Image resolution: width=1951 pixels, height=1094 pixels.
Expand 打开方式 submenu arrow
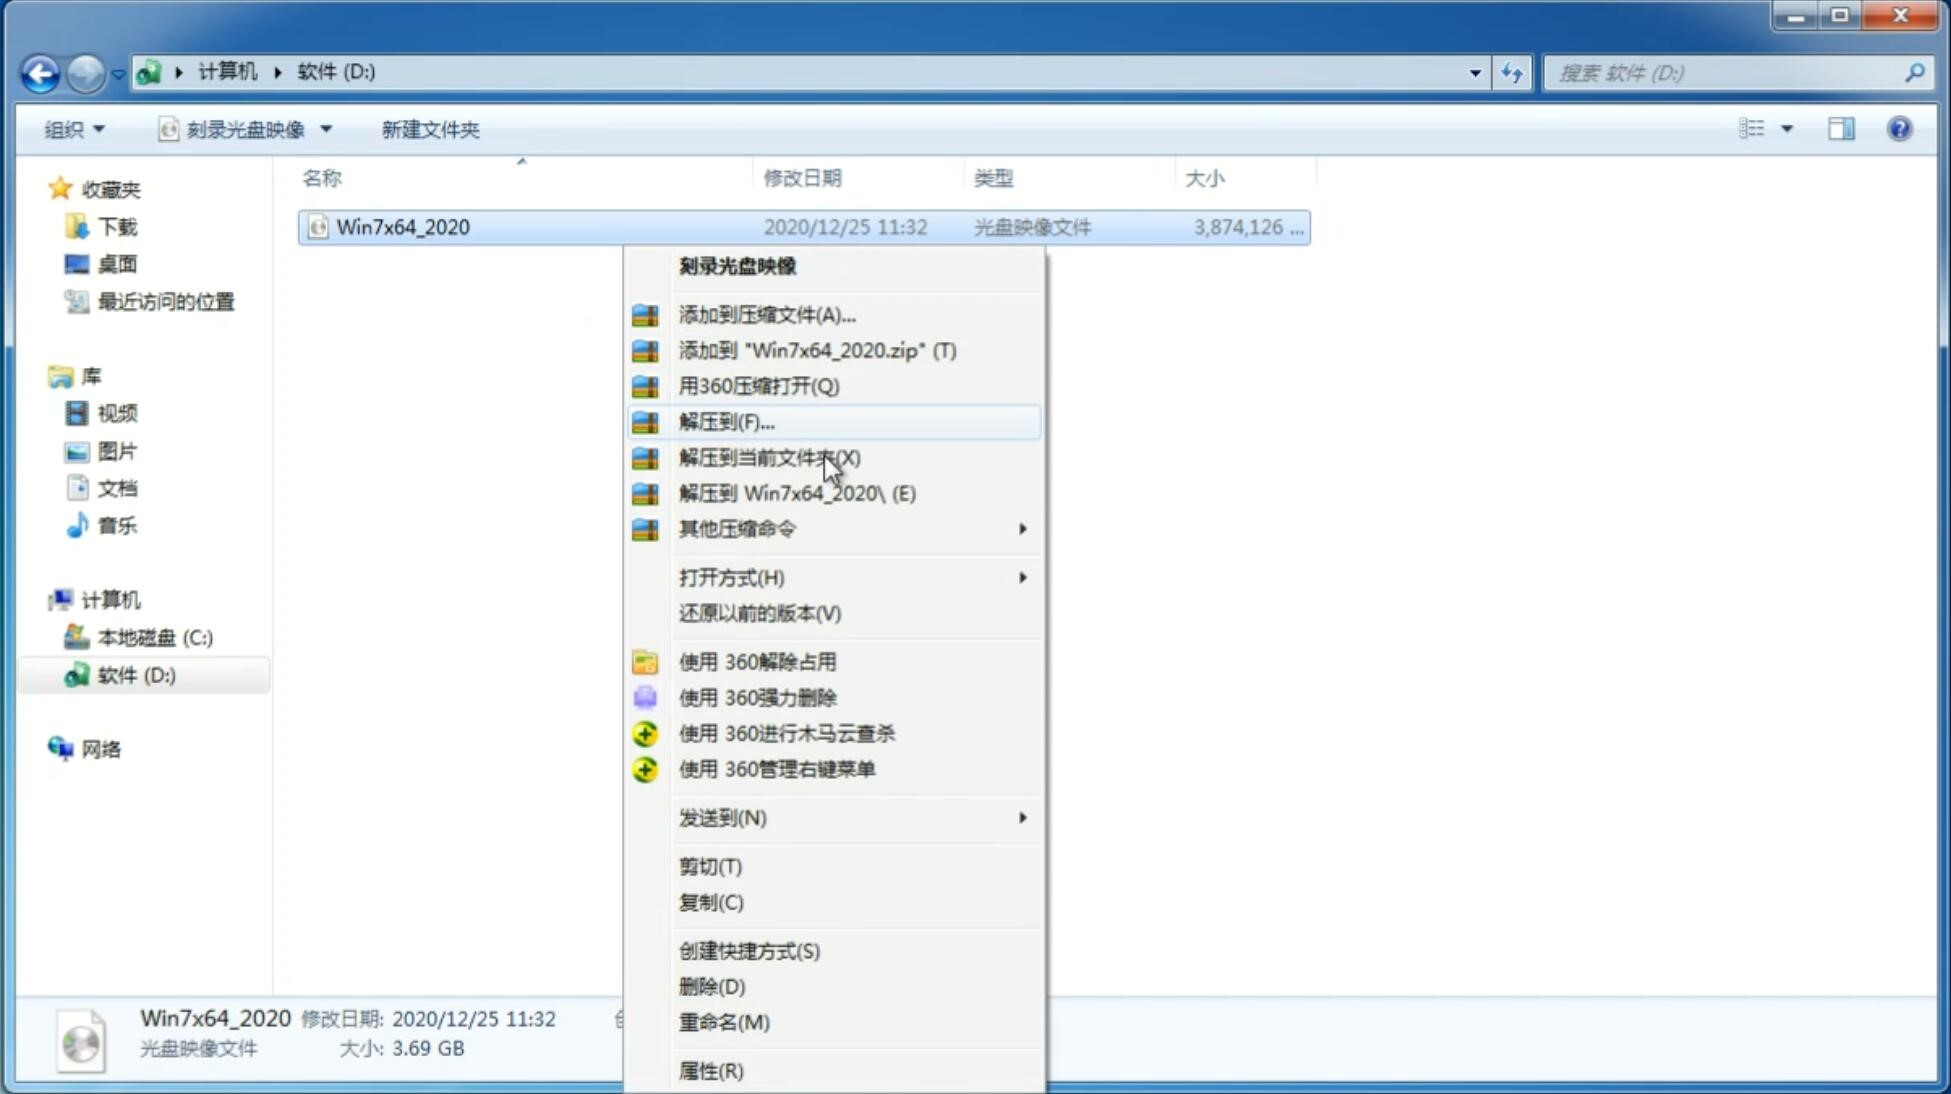(1022, 576)
